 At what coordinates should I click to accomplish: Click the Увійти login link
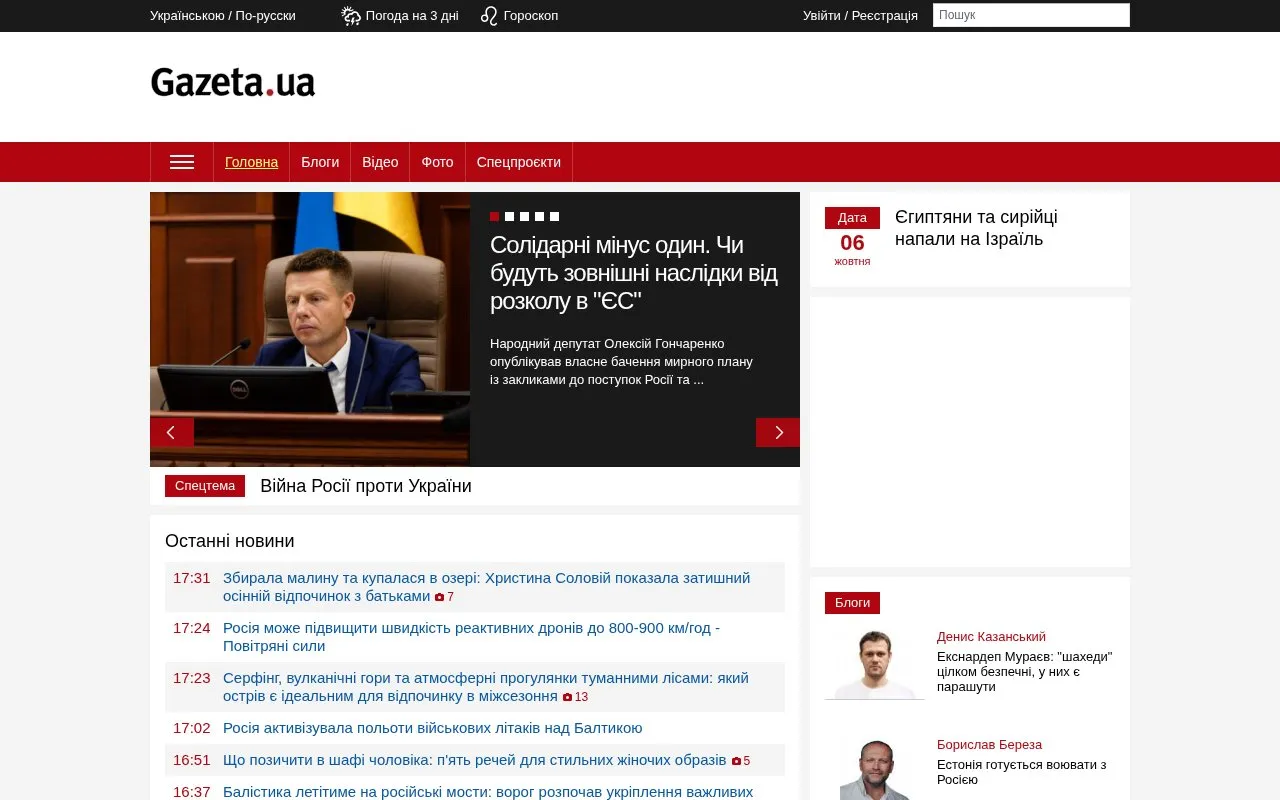point(822,15)
